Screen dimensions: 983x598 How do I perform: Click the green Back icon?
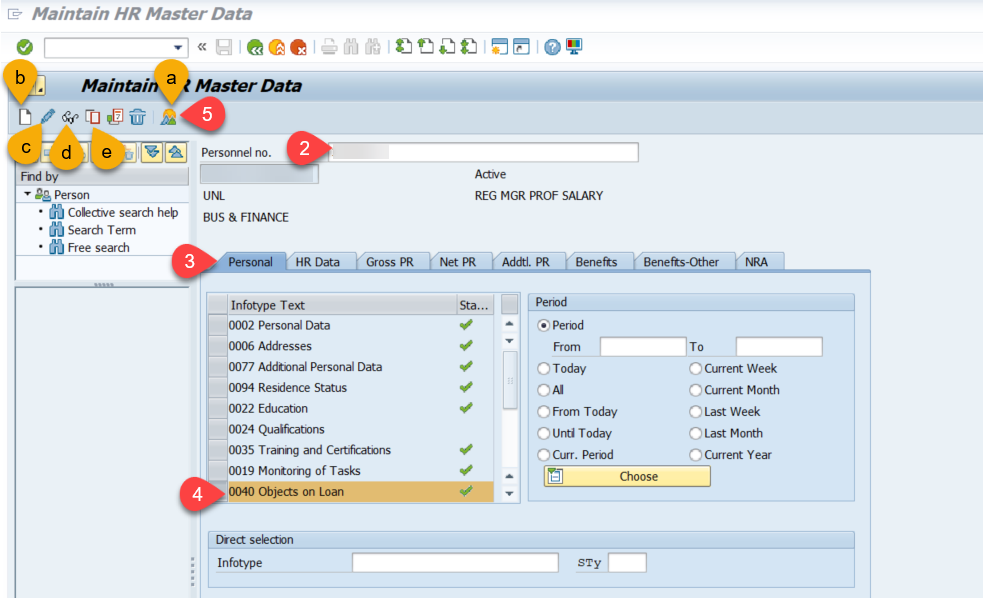pos(255,47)
